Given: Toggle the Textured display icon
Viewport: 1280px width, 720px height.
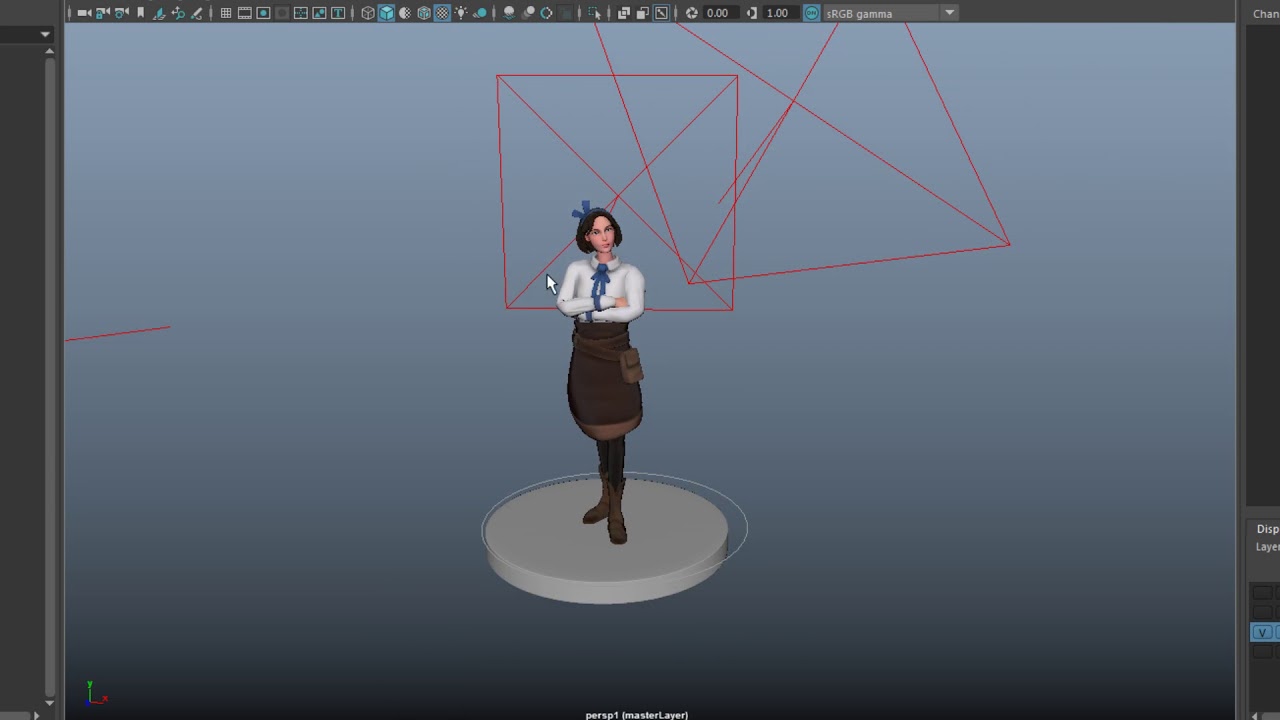Looking at the screenshot, I should point(442,13).
